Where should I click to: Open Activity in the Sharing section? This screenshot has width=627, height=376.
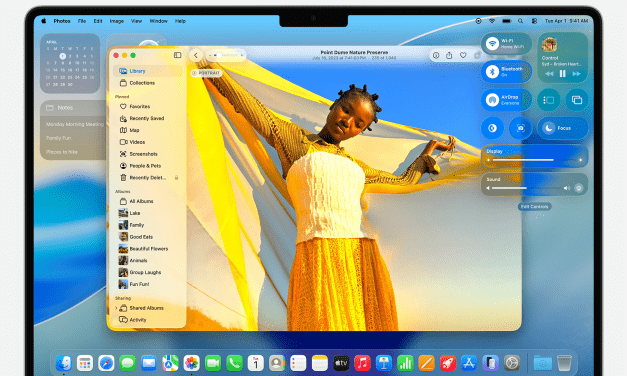(x=133, y=320)
